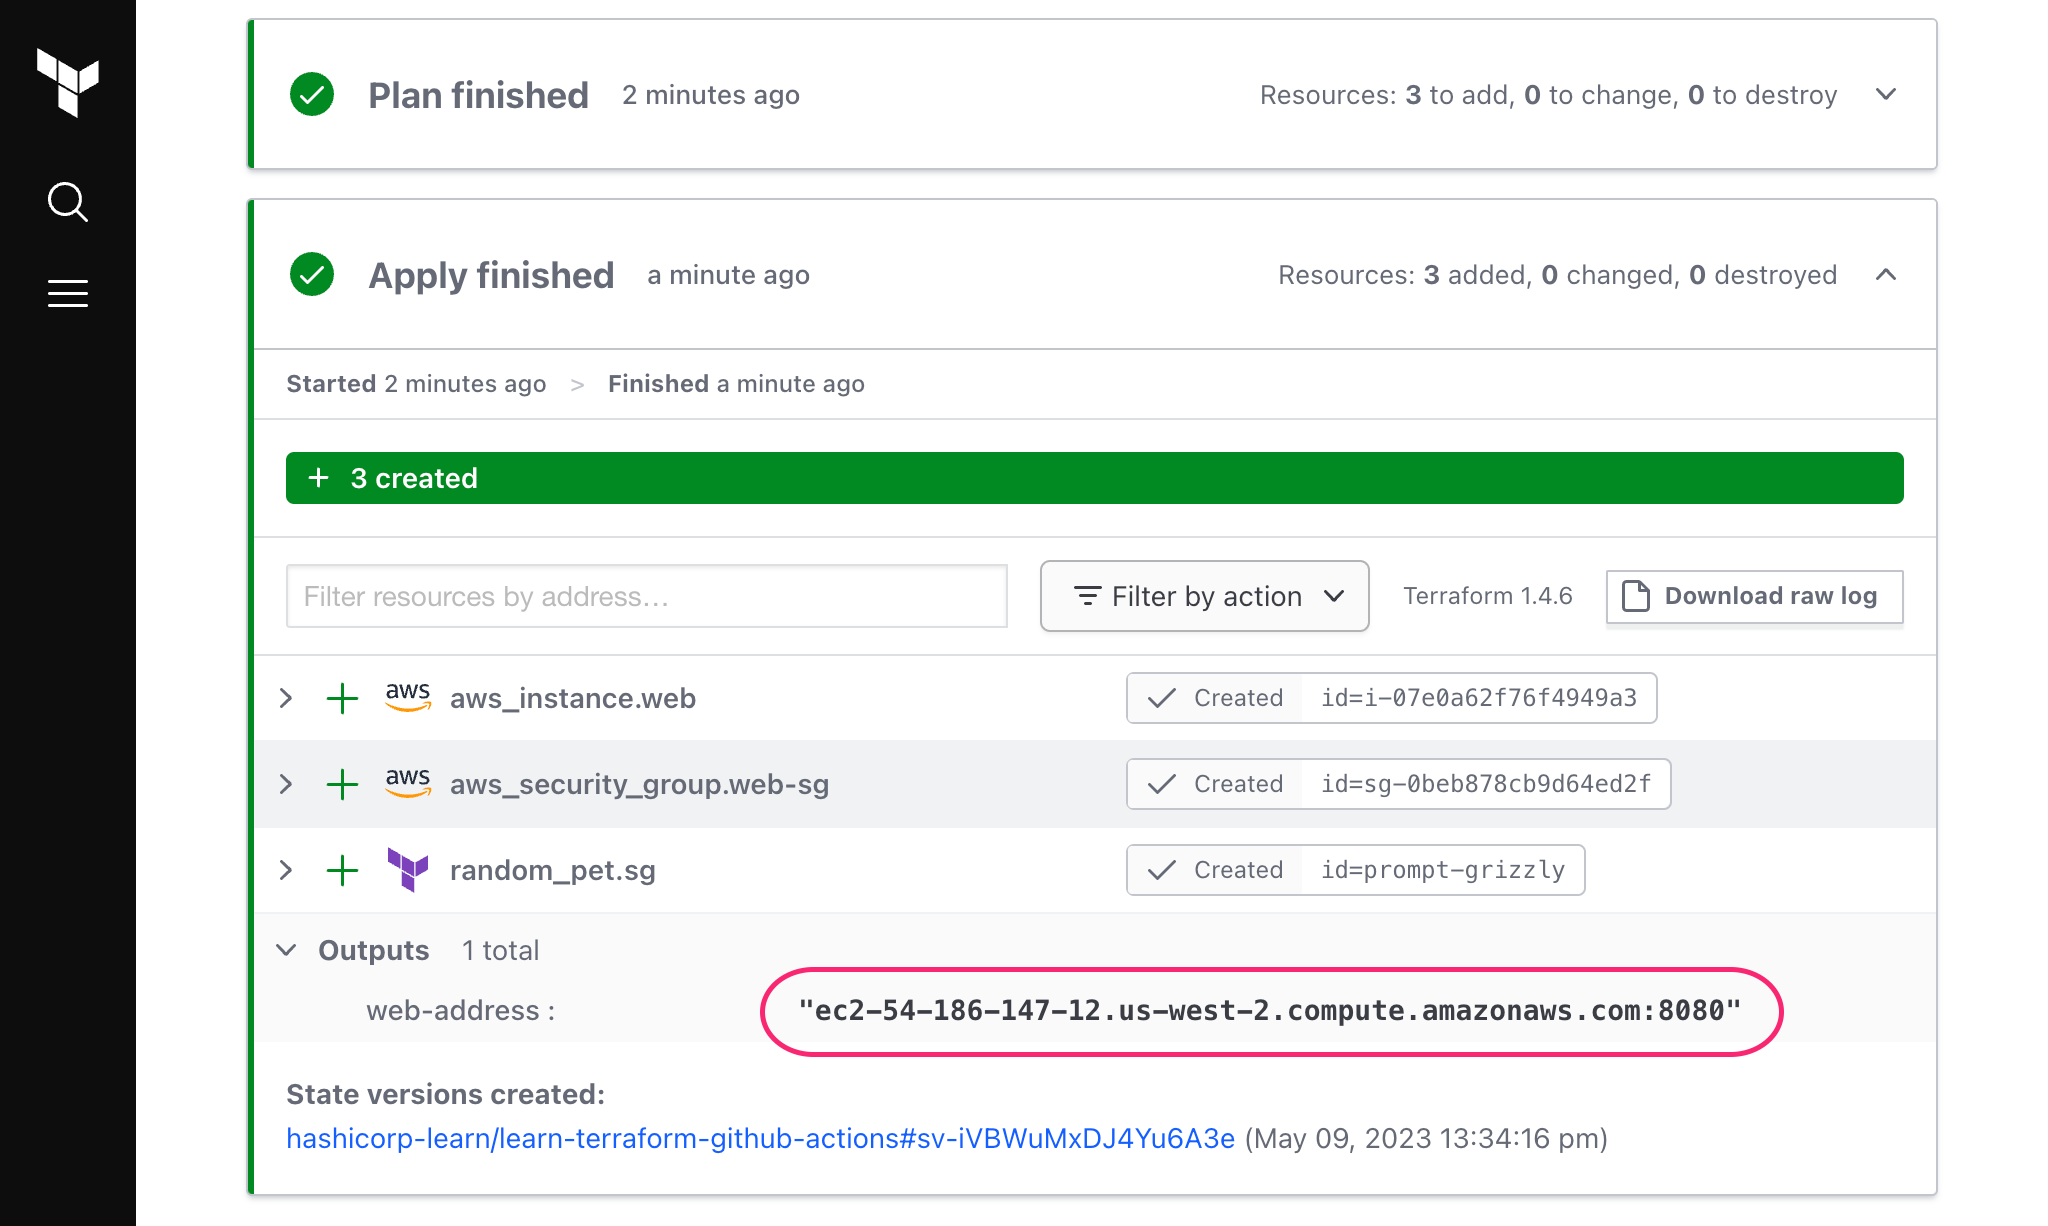Expand the aws_instance.web resource row
This screenshot has height=1226, width=2048.
pos(286,698)
